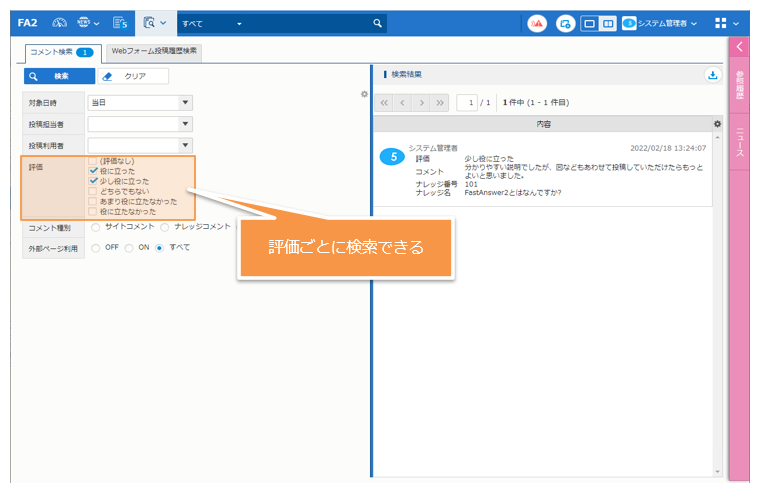This screenshot has width=761, height=492.
Task: Open the globe web menu icon
Action: (84, 22)
